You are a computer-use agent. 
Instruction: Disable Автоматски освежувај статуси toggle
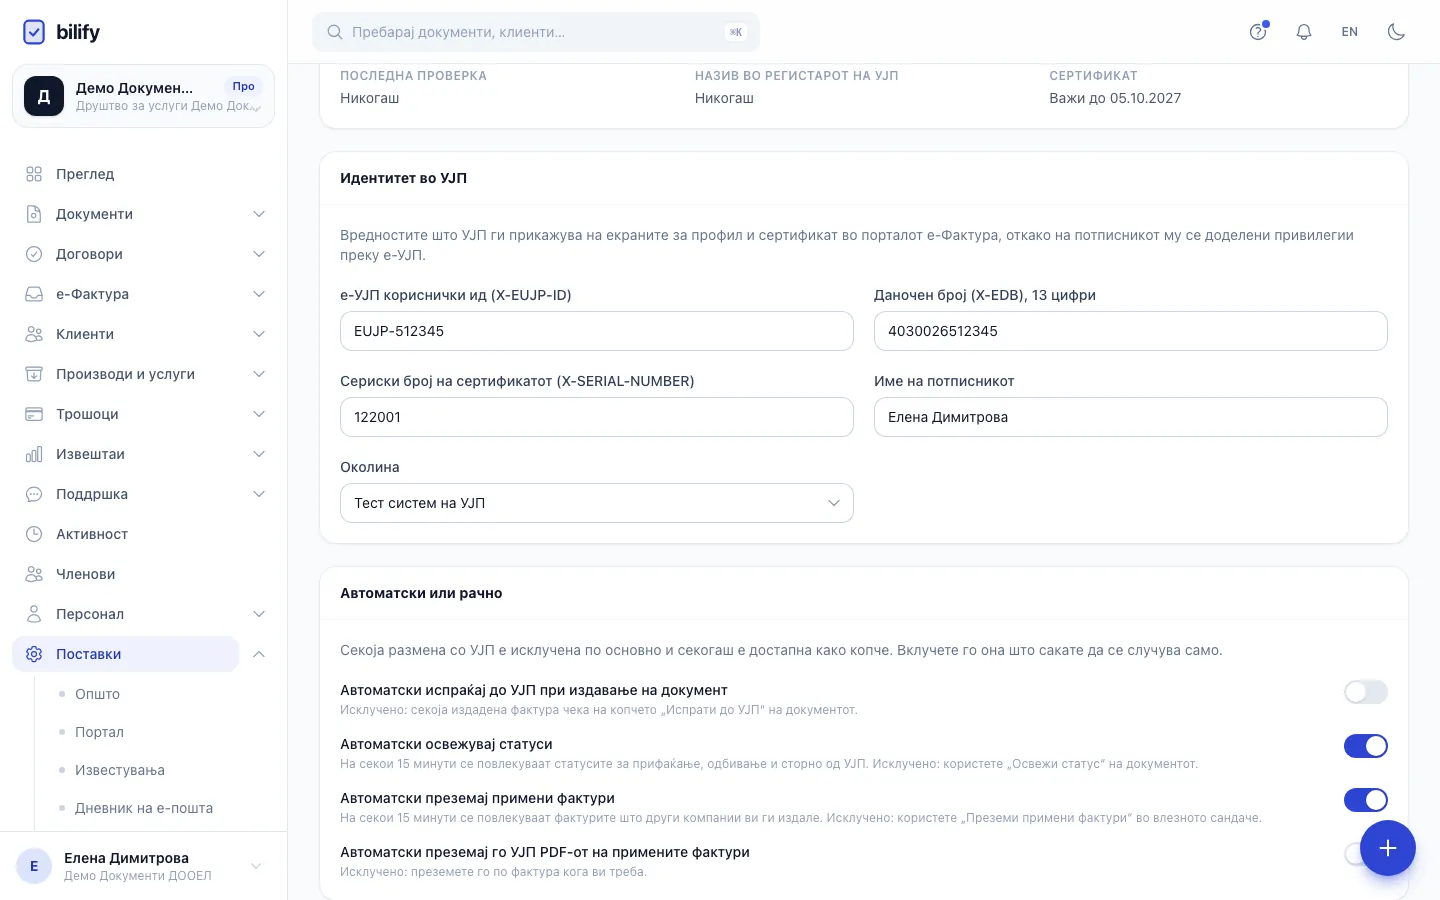coord(1366,746)
